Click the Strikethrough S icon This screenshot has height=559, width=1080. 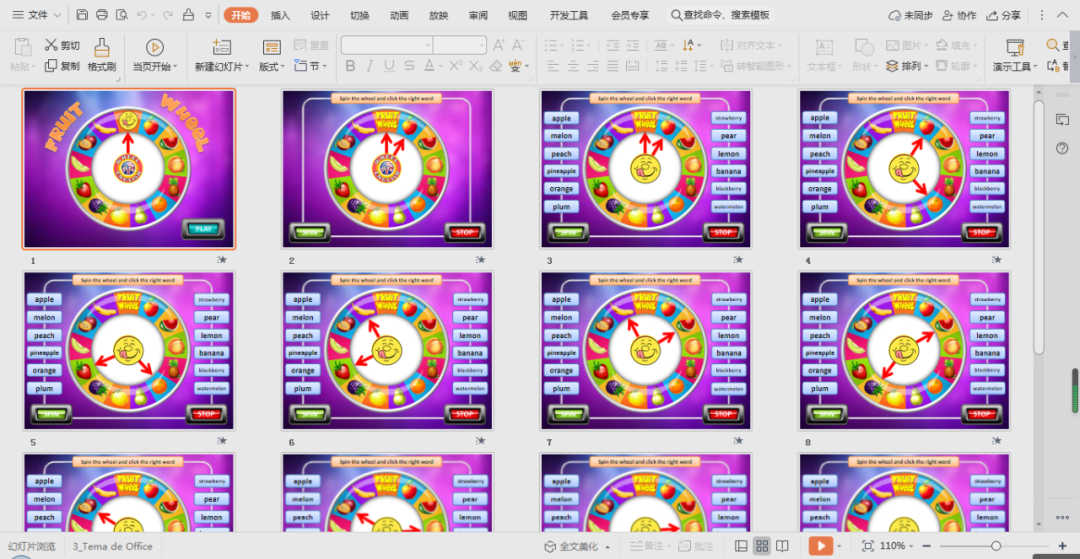(x=410, y=66)
